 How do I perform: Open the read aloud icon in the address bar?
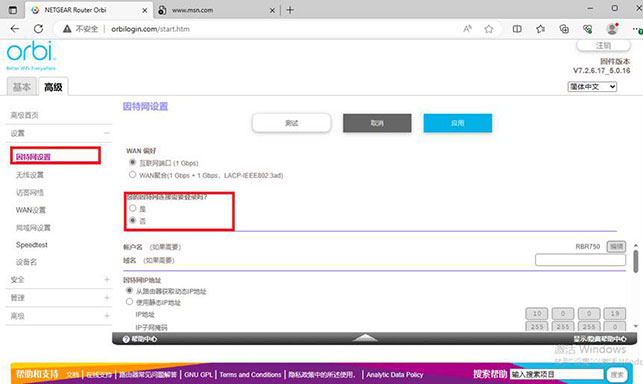click(467, 29)
